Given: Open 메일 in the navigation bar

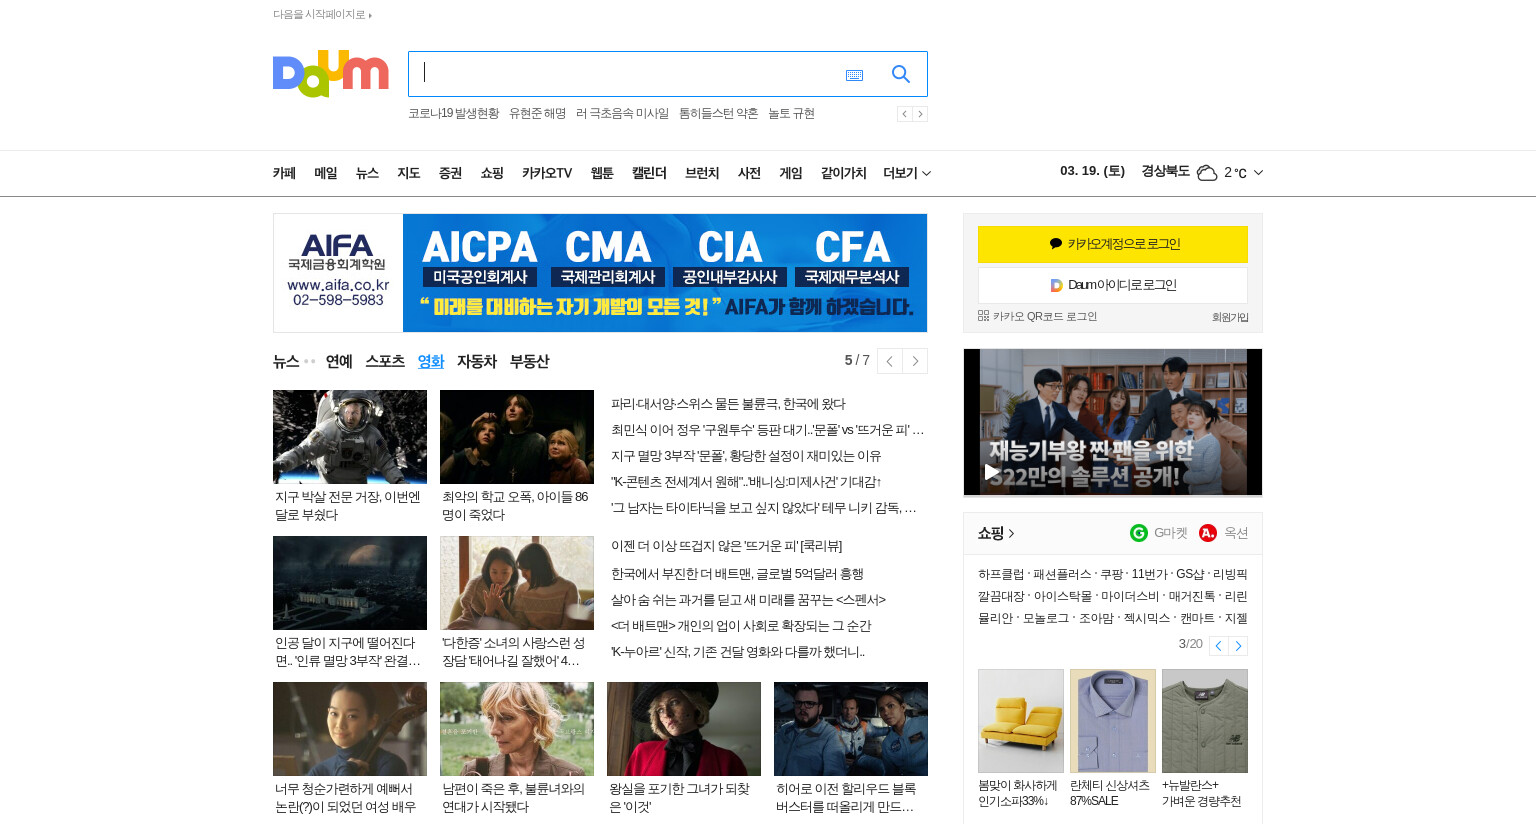Looking at the screenshot, I should point(326,173).
